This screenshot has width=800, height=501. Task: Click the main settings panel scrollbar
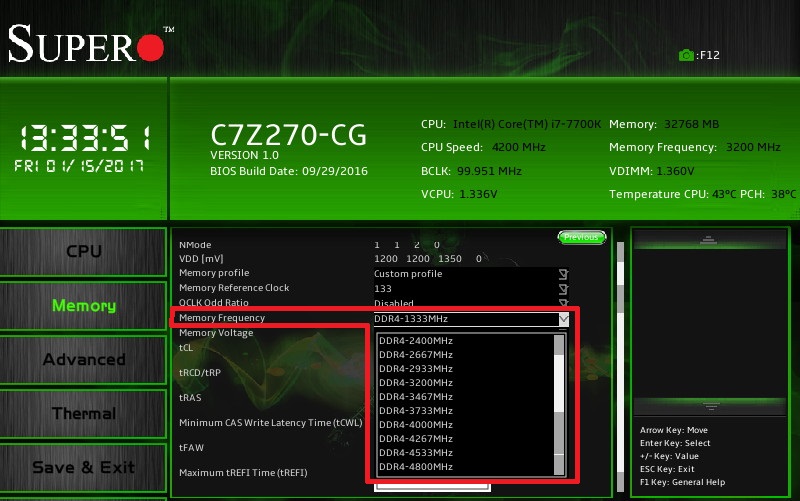(620, 366)
